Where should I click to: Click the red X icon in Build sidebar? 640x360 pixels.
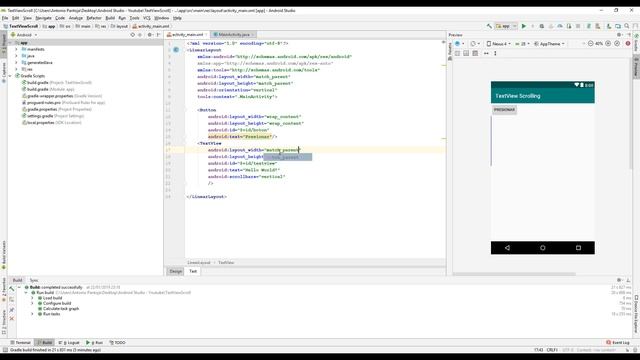coord(11,318)
